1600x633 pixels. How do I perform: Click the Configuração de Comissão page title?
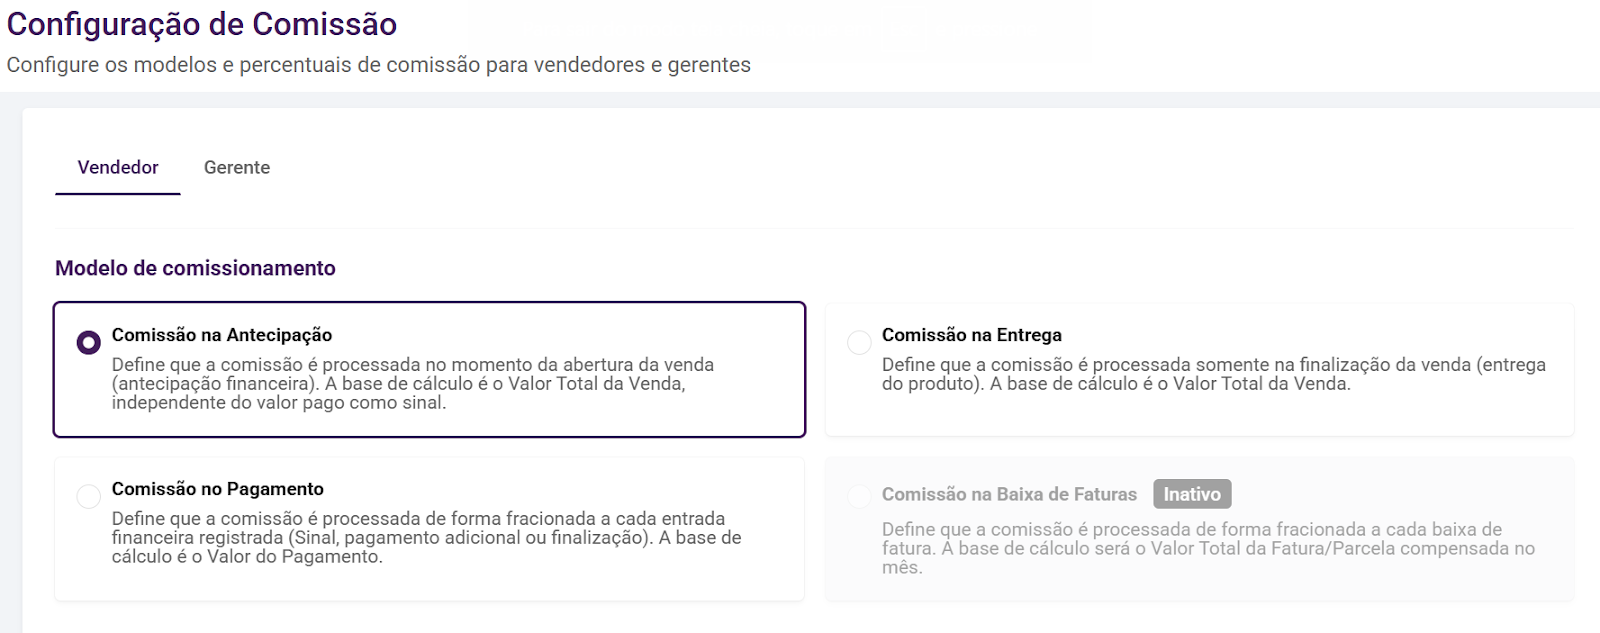202,24
